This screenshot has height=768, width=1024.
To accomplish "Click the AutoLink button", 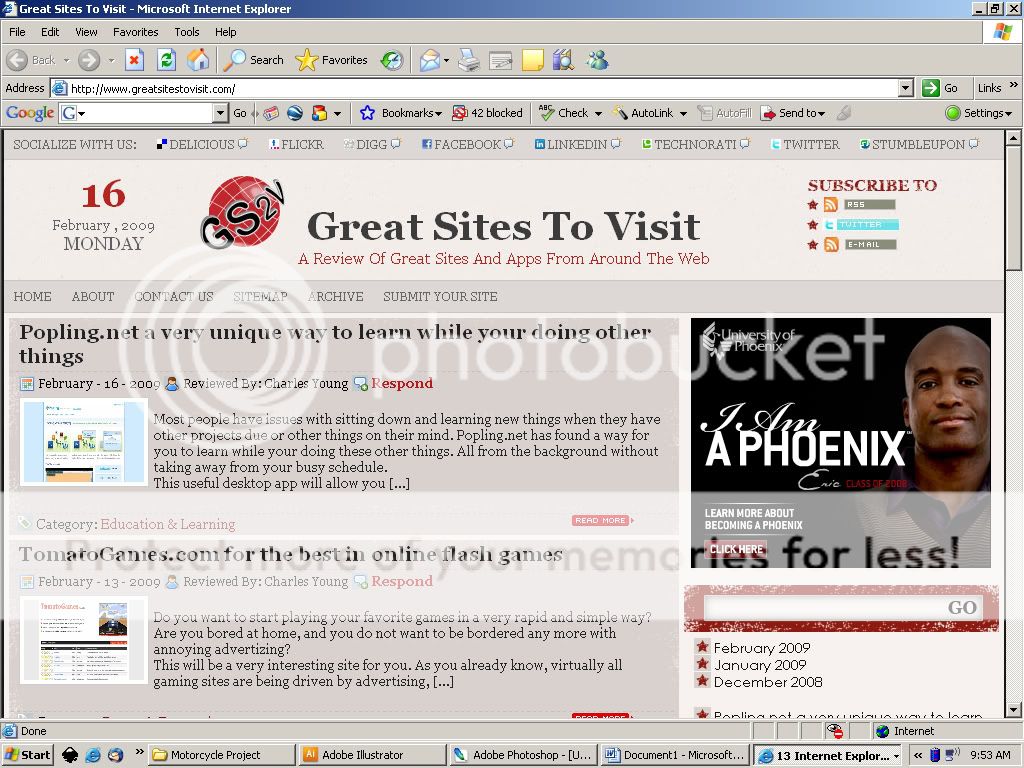I will 643,113.
